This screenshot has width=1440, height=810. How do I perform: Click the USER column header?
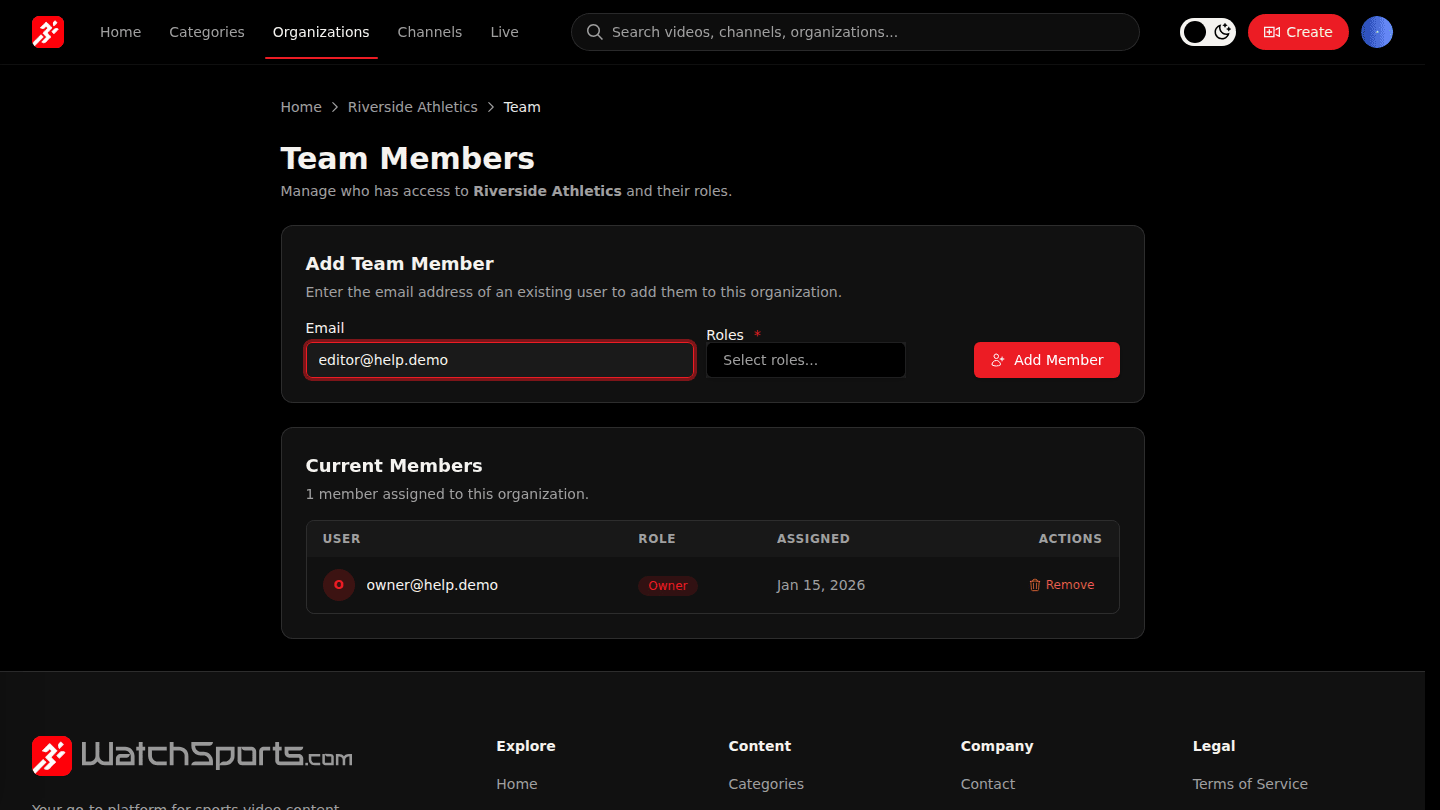tap(342, 539)
